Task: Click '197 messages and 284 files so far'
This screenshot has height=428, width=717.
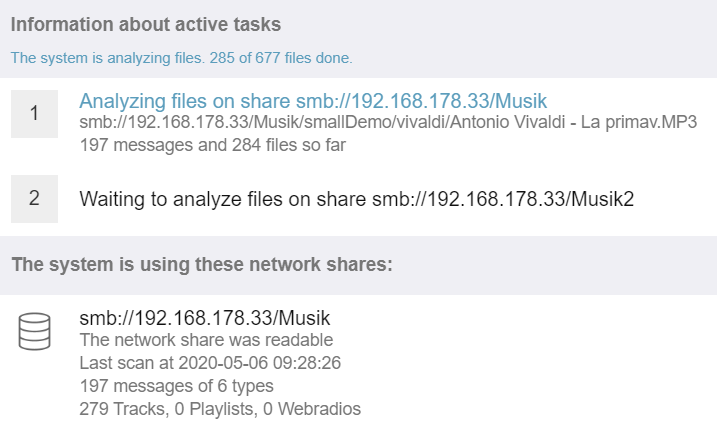Action: click(x=213, y=145)
